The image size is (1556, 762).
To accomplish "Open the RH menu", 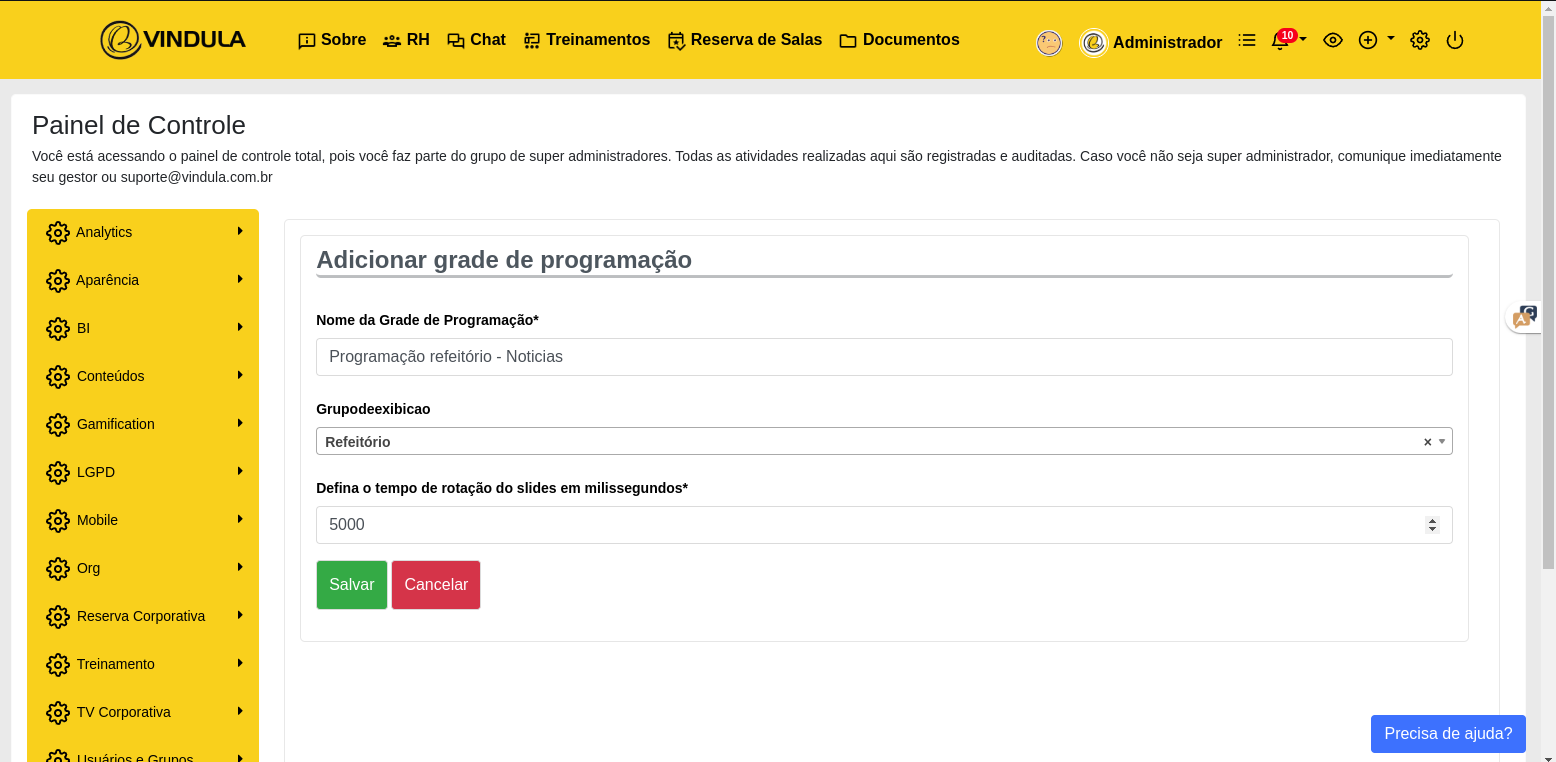I will click(x=406, y=40).
